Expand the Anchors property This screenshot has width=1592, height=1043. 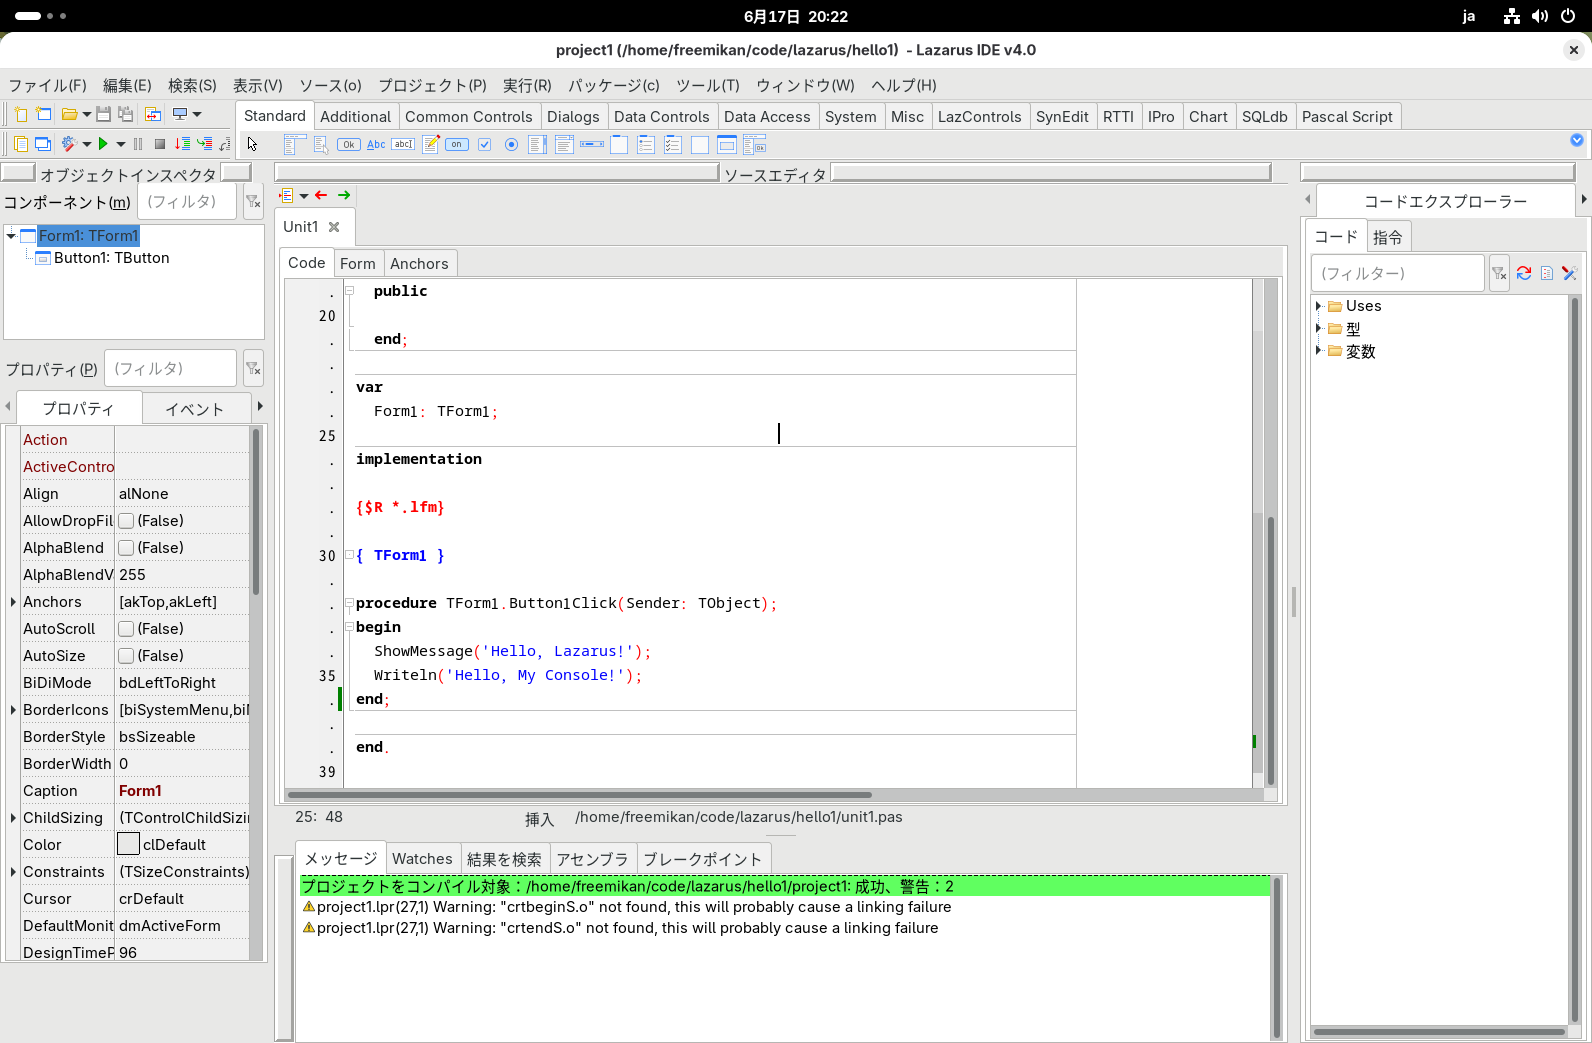tap(13, 602)
